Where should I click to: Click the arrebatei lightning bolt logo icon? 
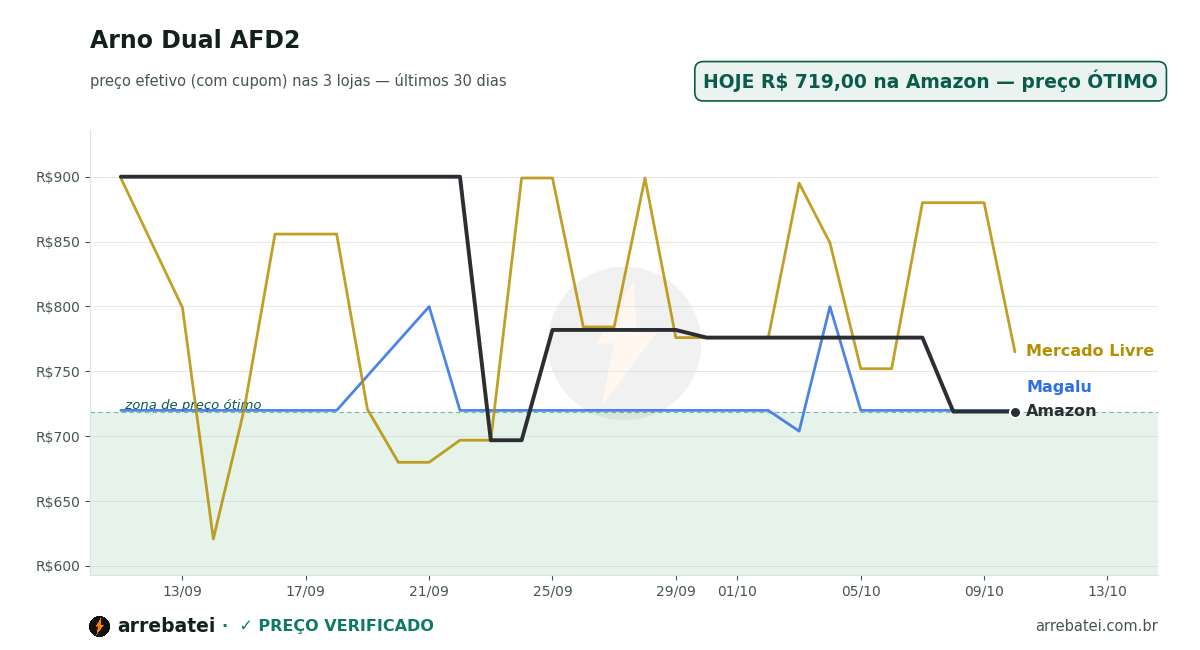coord(99,626)
